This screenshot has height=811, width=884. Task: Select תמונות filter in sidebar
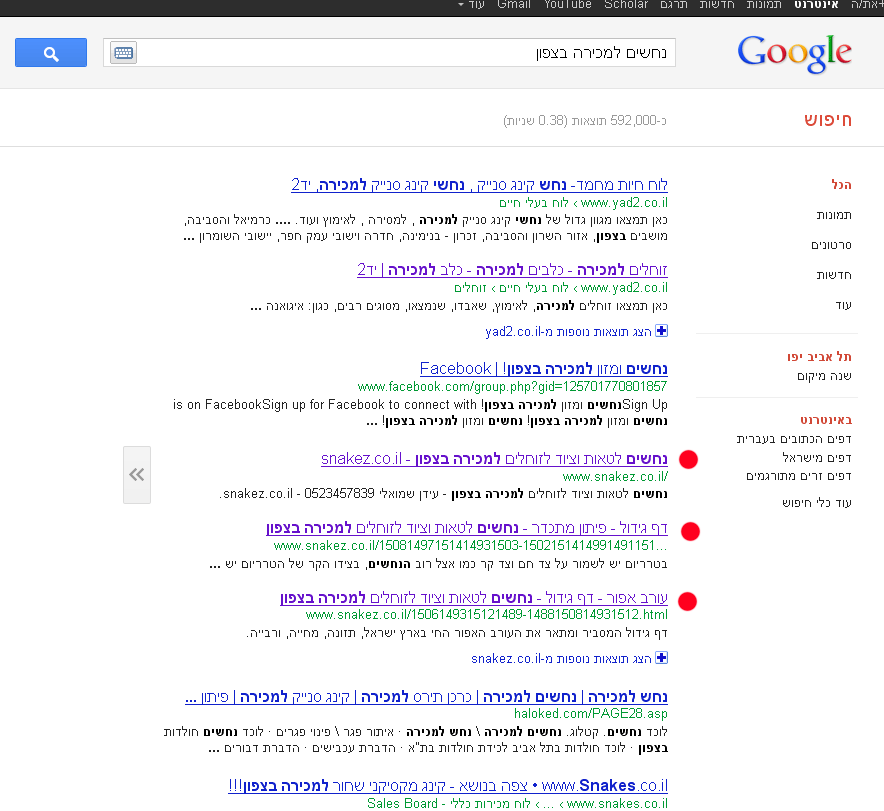tap(834, 215)
